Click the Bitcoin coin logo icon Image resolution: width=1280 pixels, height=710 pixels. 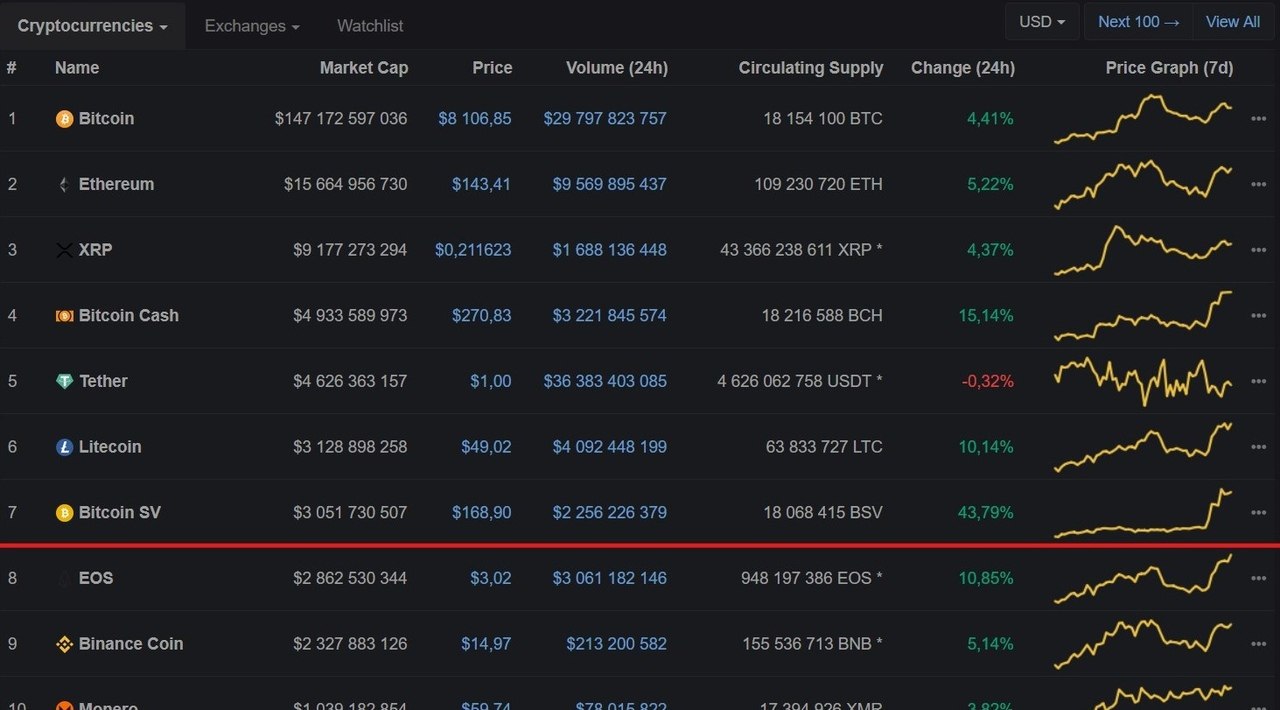pos(64,119)
